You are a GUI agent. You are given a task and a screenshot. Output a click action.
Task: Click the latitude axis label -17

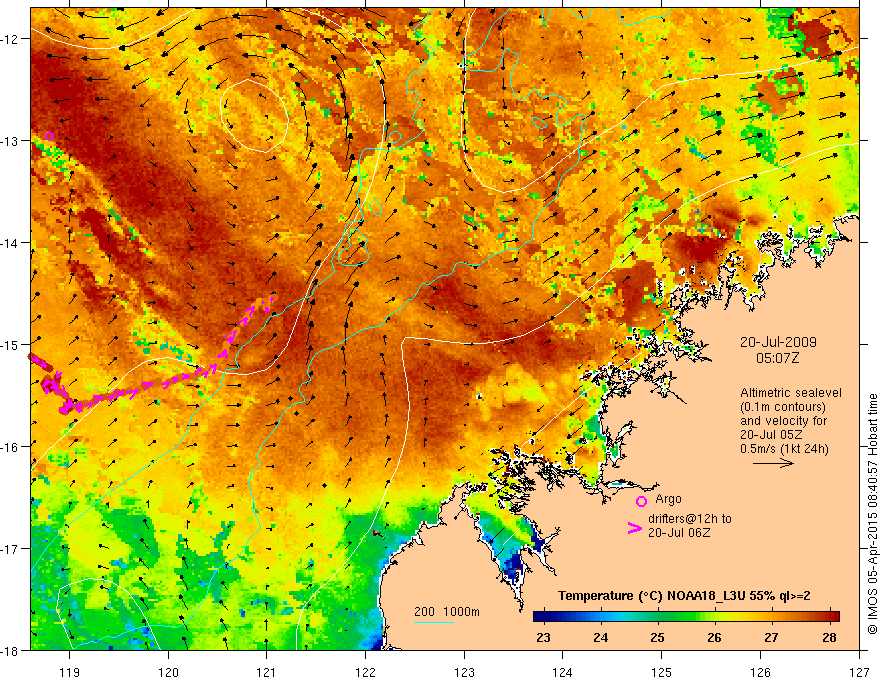(10, 548)
